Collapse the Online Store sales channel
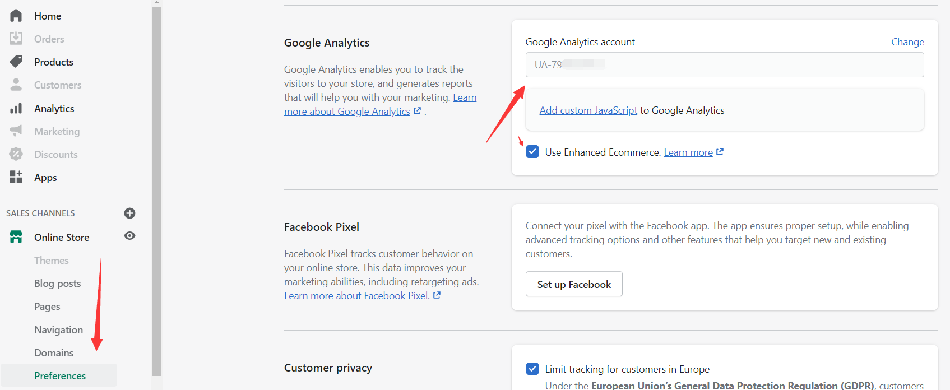950x390 pixels. point(61,237)
